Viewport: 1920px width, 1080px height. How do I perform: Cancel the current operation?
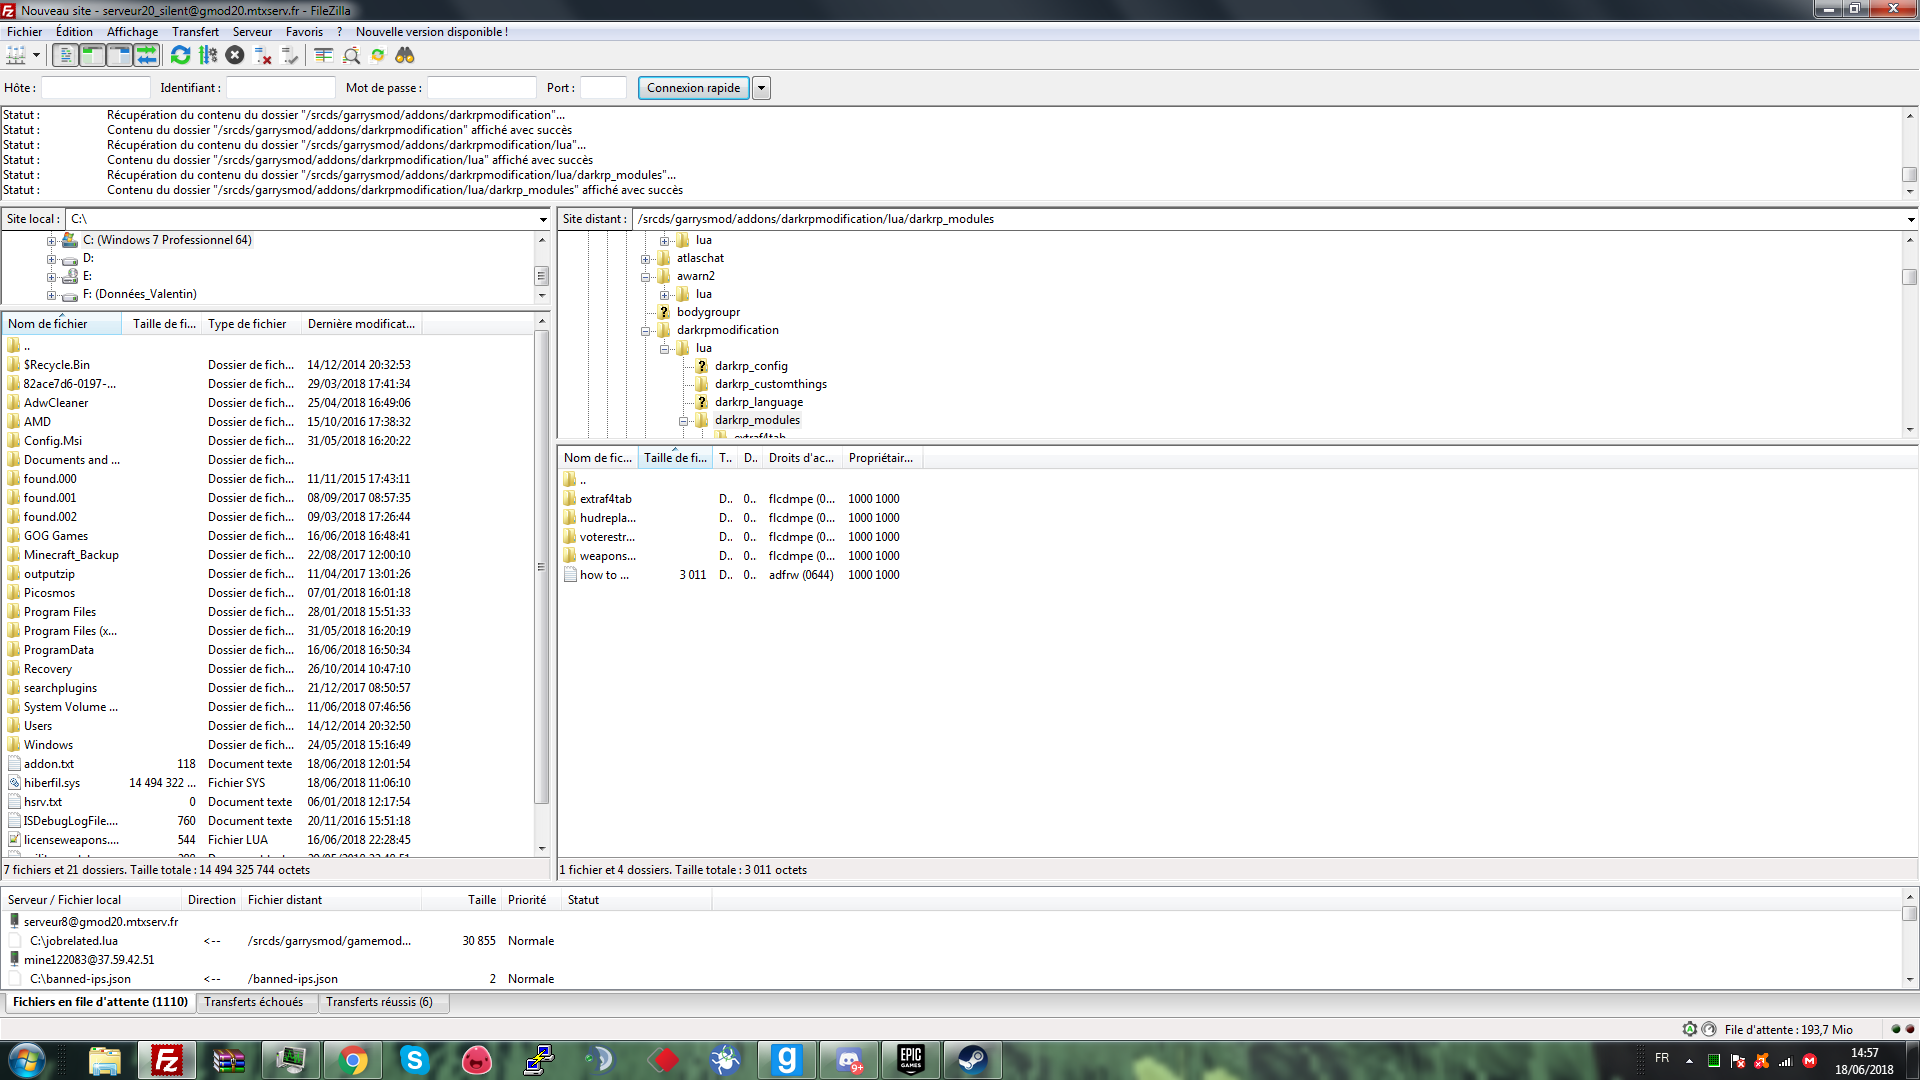[x=235, y=56]
